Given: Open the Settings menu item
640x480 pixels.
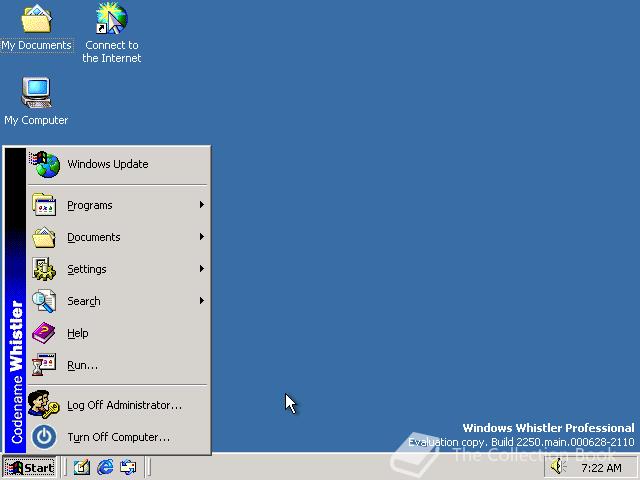Looking at the screenshot, I should 118,269.
